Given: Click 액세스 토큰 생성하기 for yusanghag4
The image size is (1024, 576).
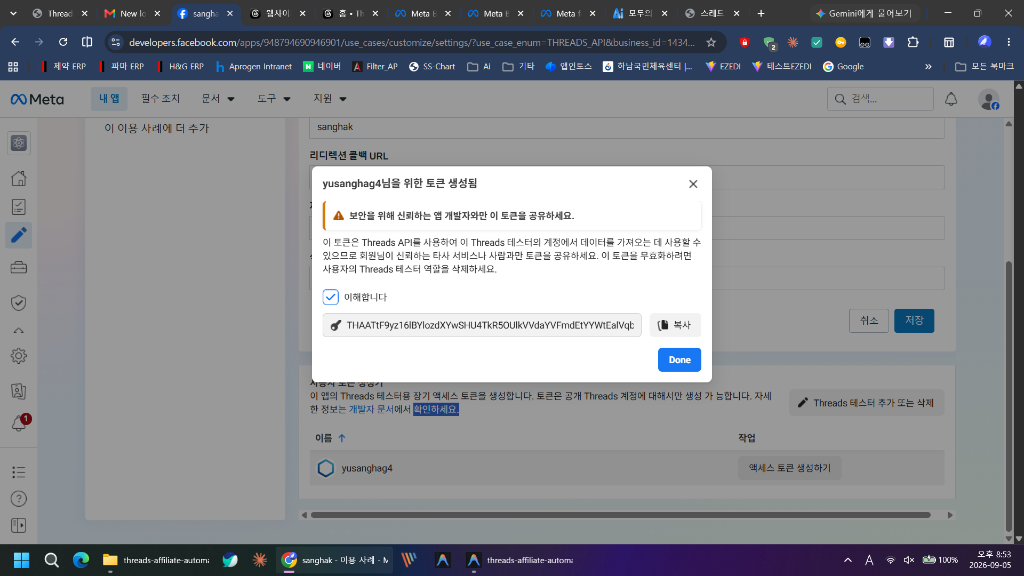Looking at the screenshot, I should [x=790, y=468].
